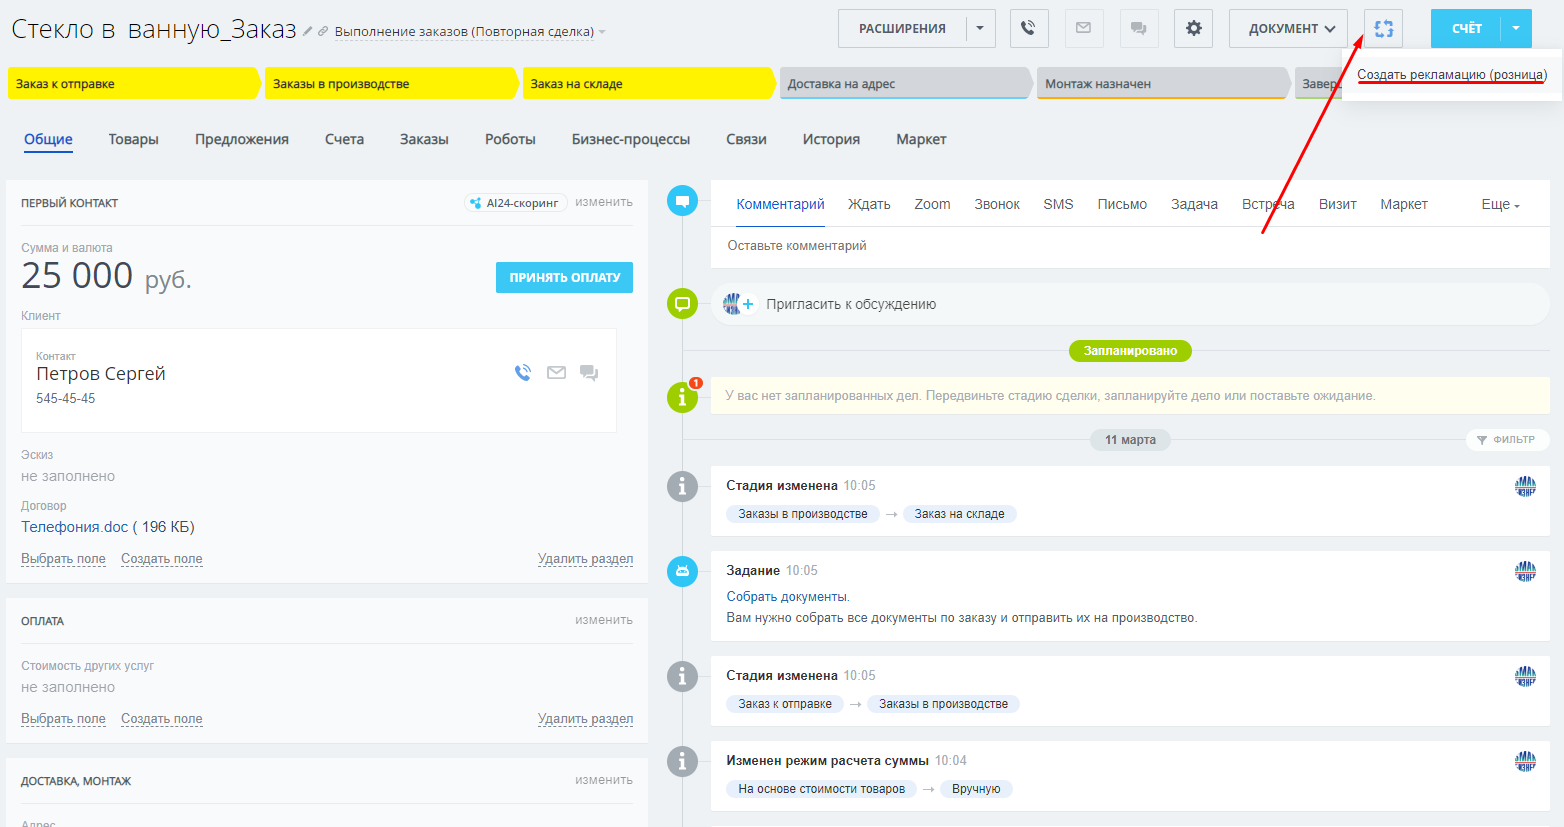
Task: Select the Задача activity tab
Action: 1194,205
